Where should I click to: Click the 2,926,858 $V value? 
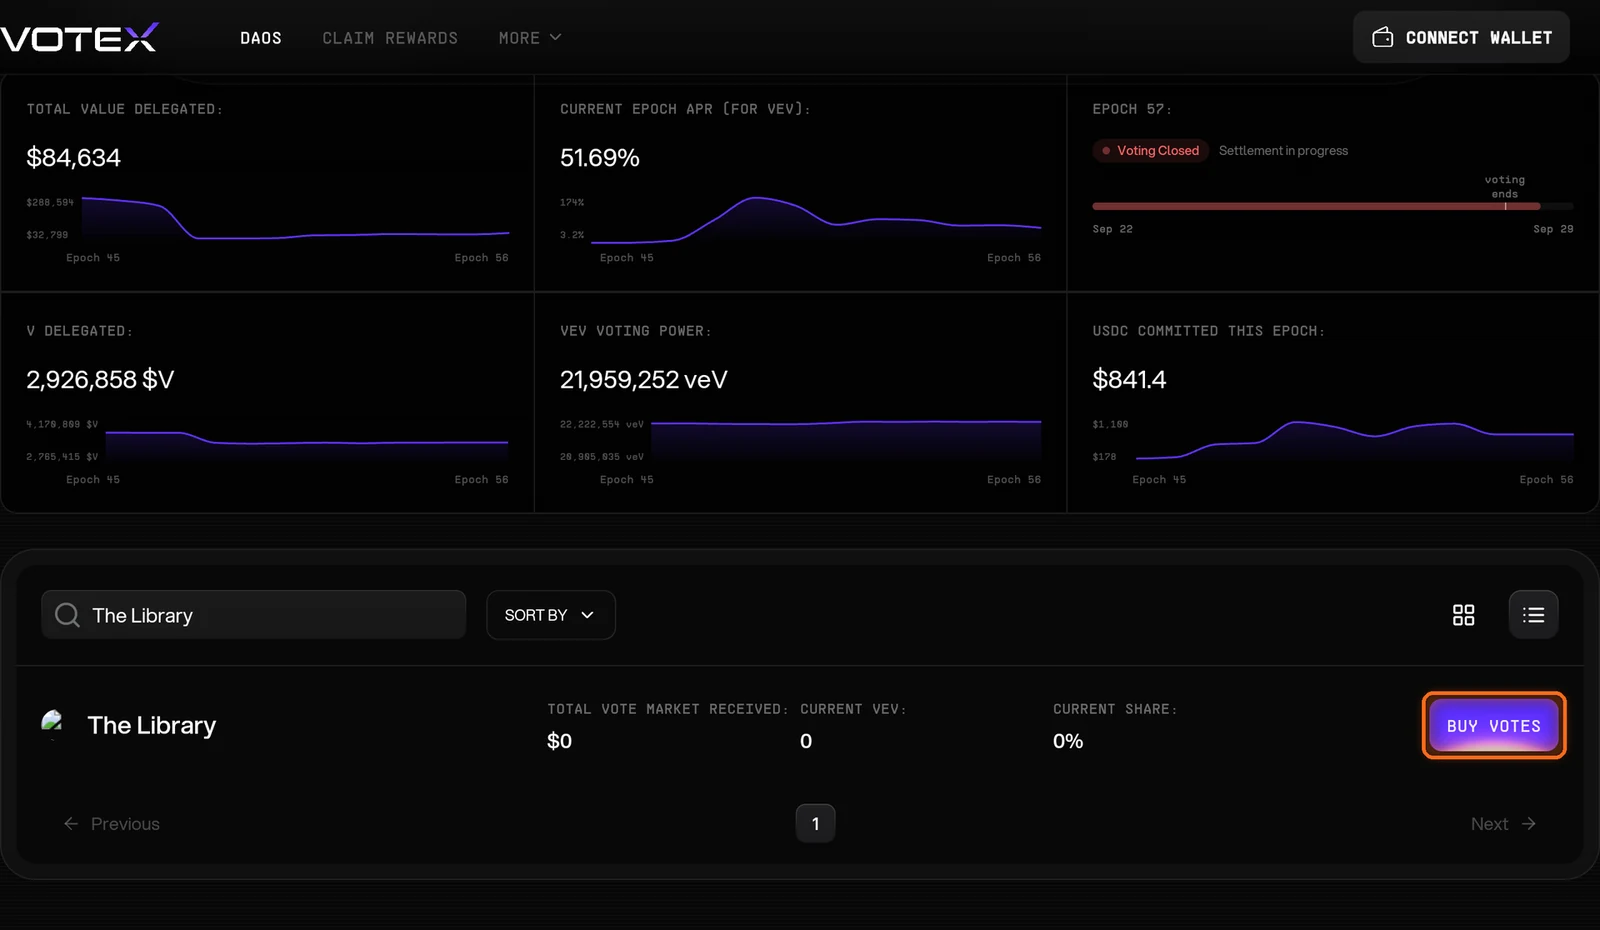point(100,380)
